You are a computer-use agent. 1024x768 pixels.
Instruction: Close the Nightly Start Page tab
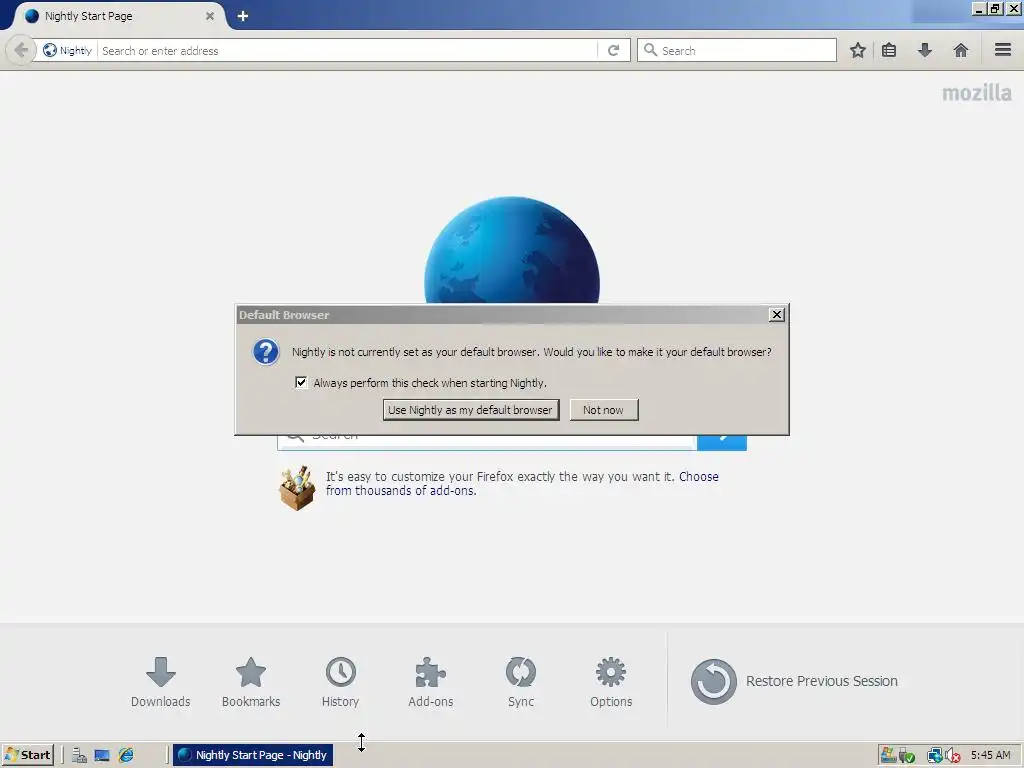pos(210,16)
